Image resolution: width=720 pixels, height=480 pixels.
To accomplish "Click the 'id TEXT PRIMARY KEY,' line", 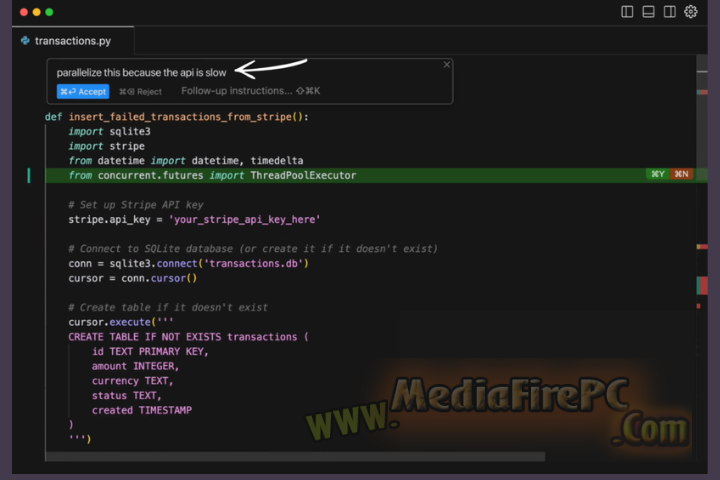I will point(150,352).
